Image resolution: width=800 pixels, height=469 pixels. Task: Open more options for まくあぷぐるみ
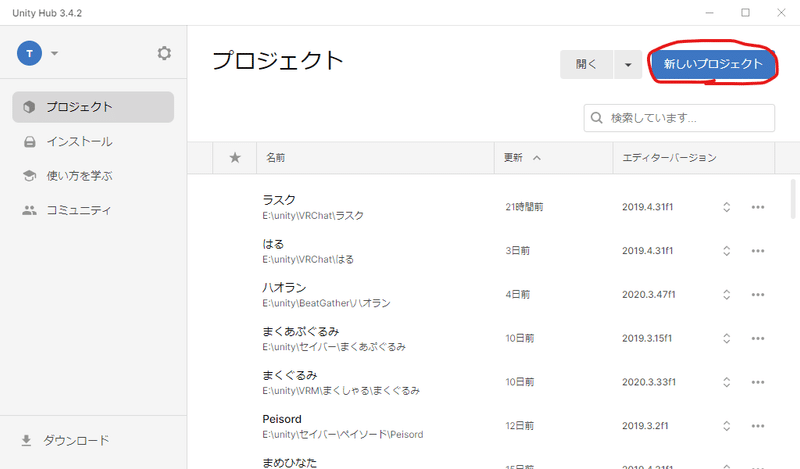coord(758,338)
